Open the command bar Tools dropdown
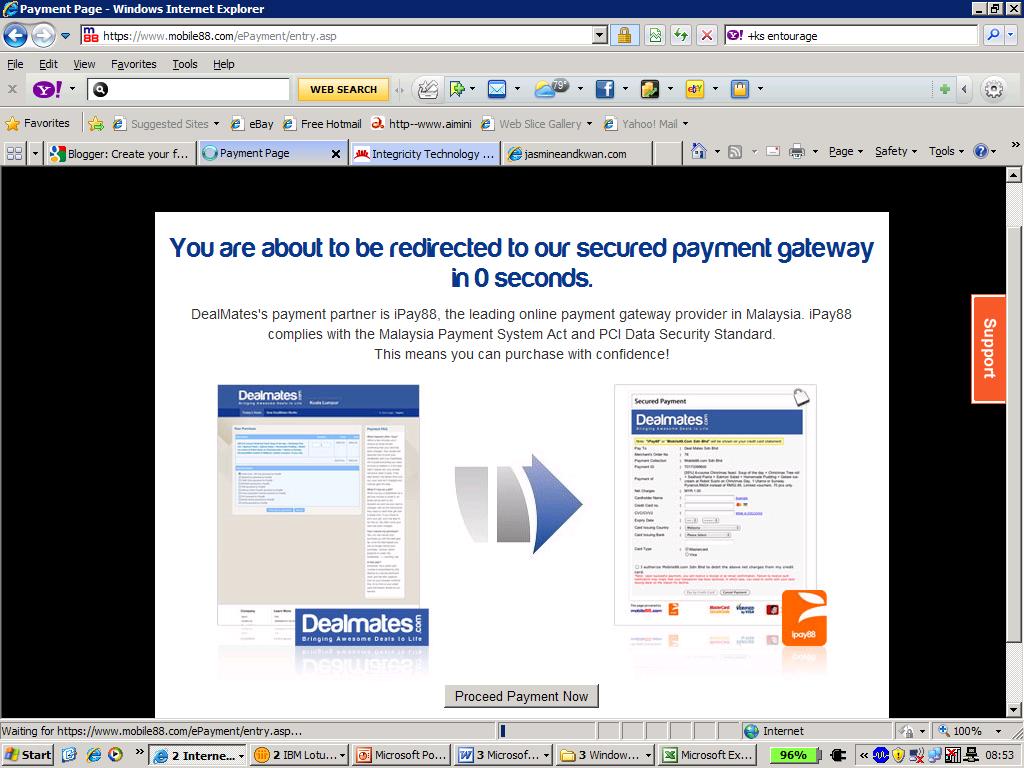Image resolution: width=1024 pixels, height=768 pixels. pos(946,152)
